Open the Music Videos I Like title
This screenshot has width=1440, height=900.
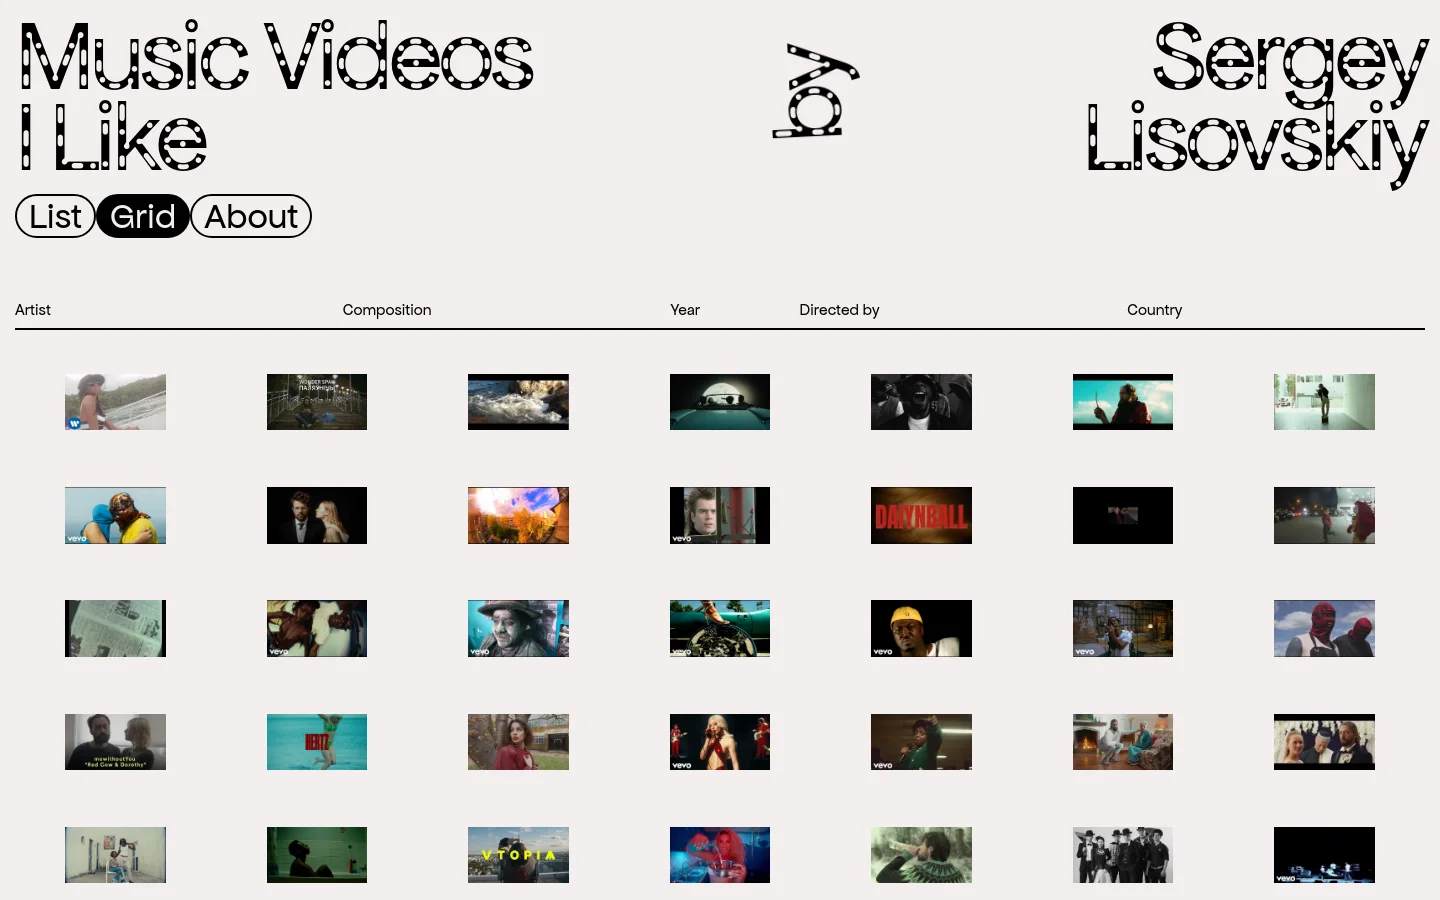pos(276,96)
